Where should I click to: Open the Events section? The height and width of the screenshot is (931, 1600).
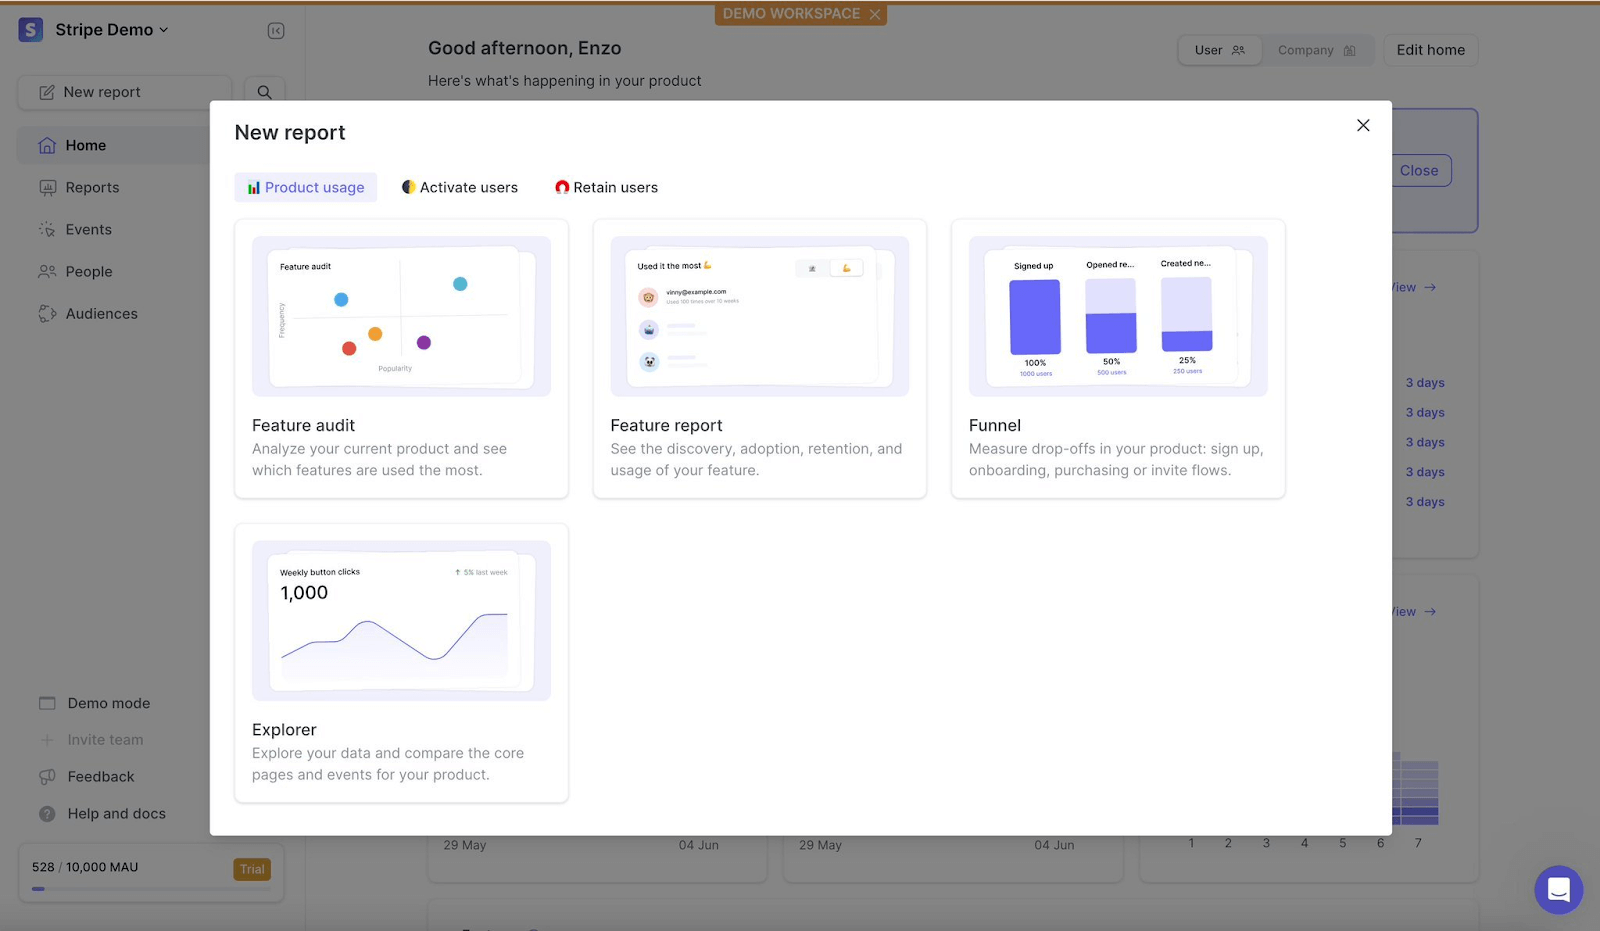point(88,229)
